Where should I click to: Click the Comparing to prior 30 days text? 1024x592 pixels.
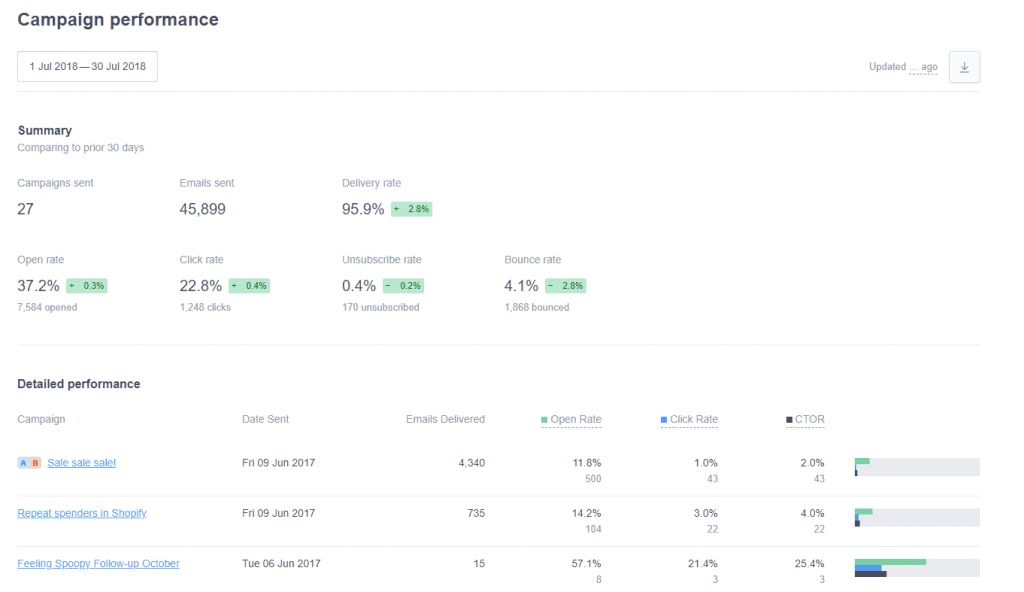coord(81,148)
